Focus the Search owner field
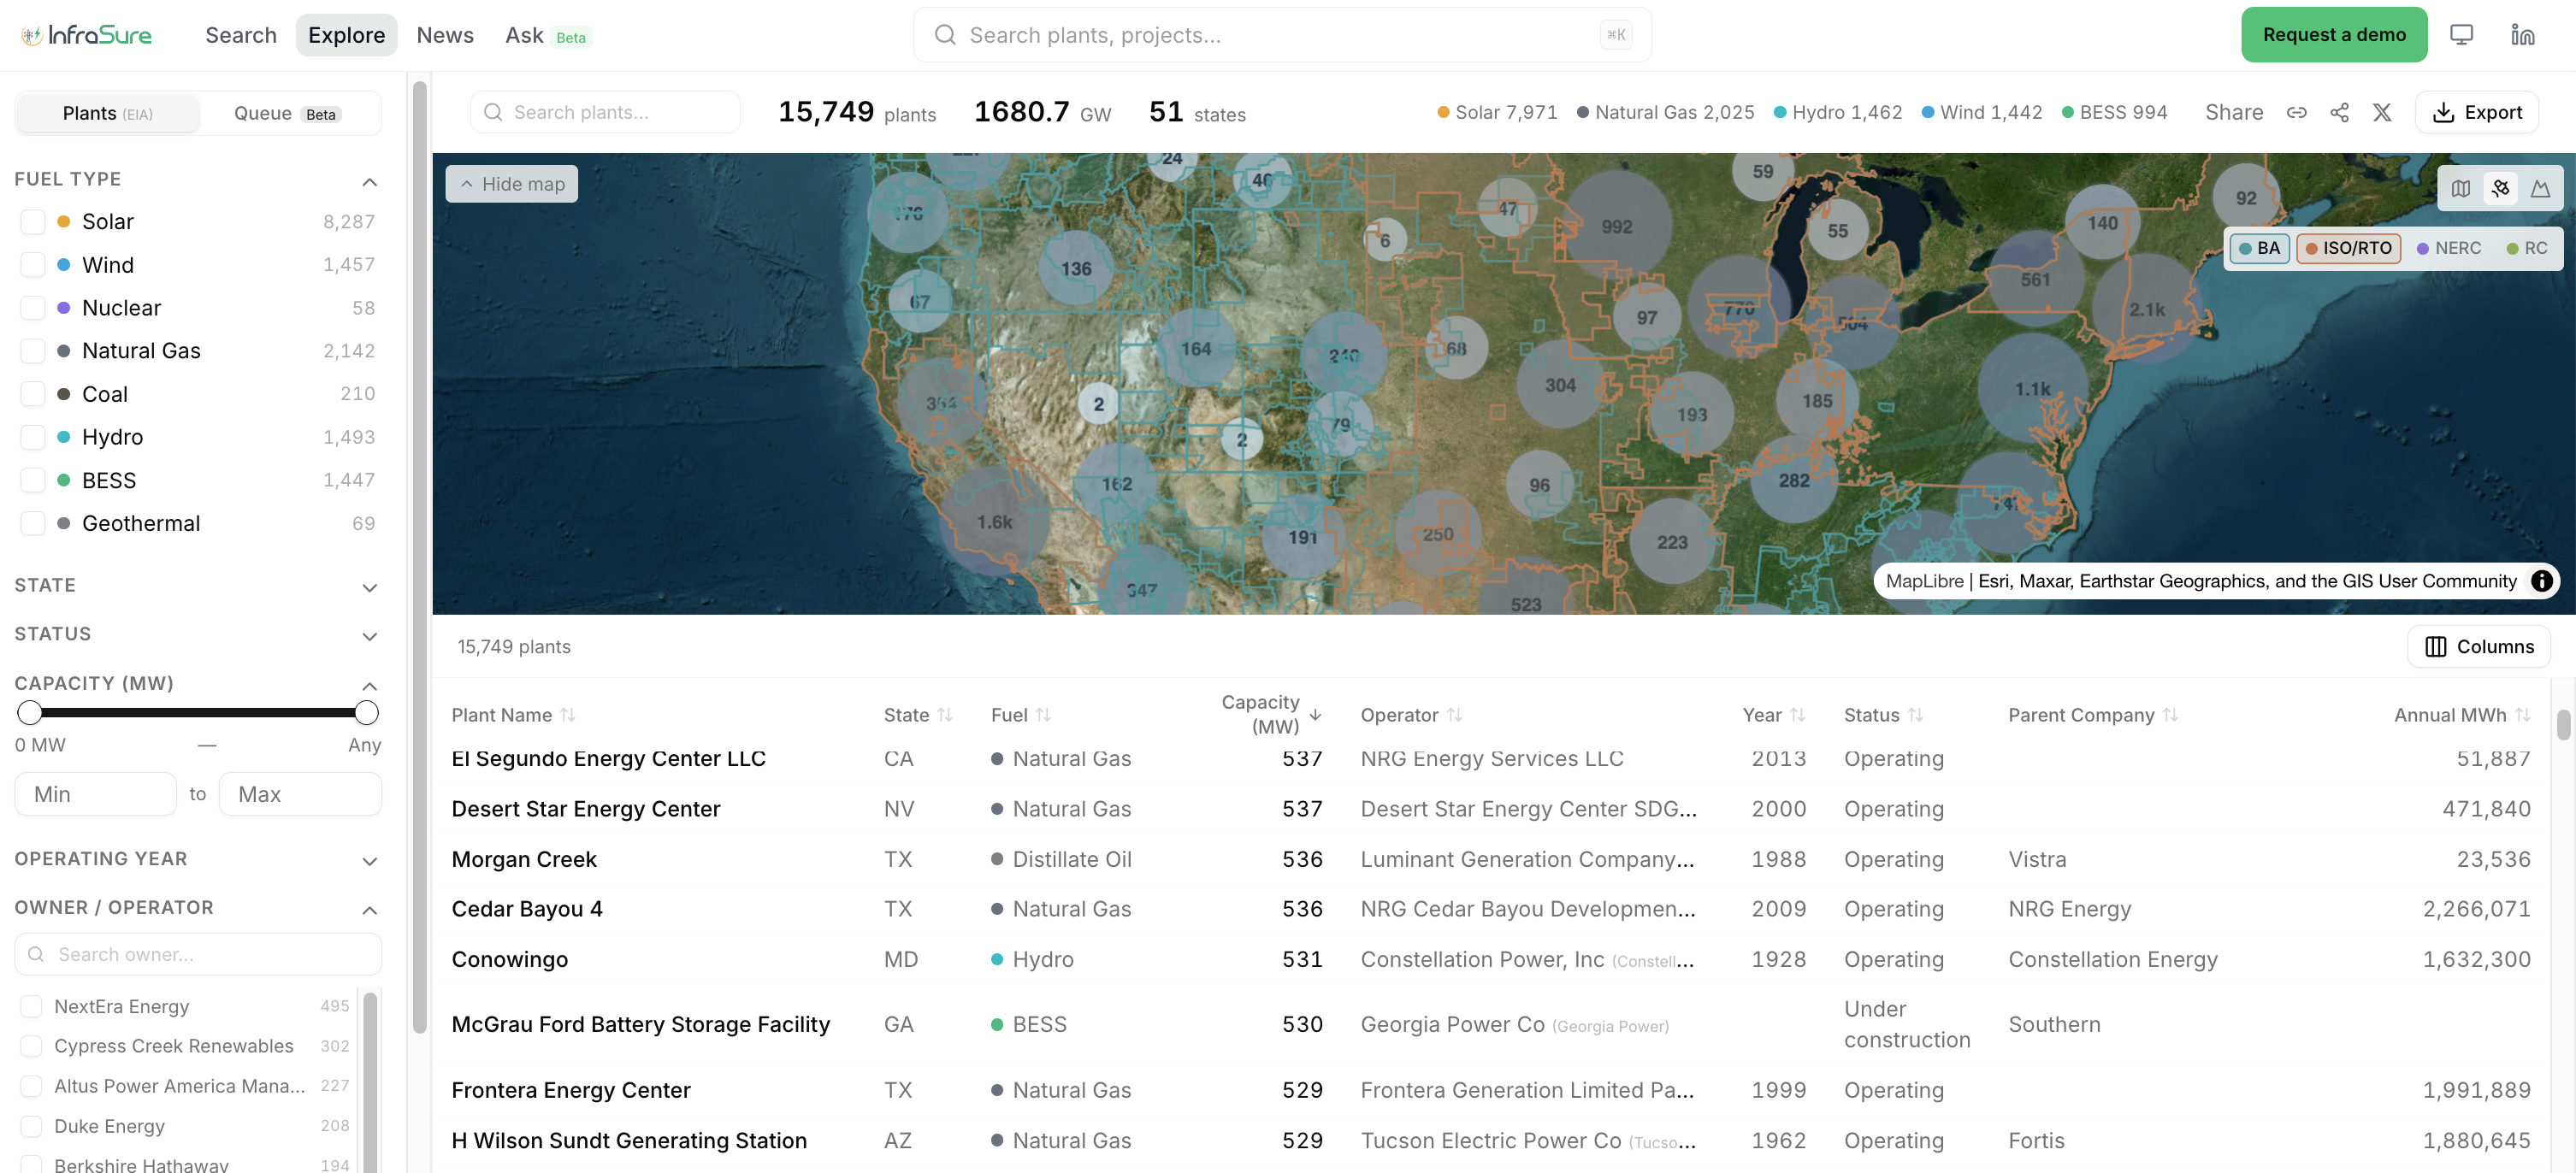Viewport: 2576px width, 1173px height. click(198, 954)
